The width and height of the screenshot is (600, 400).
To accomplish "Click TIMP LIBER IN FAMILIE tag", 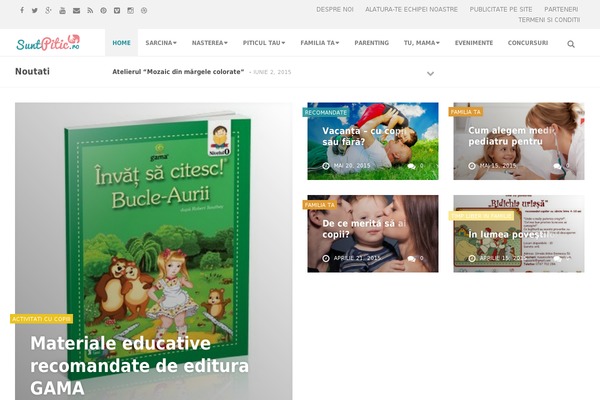I will point(481,216).
